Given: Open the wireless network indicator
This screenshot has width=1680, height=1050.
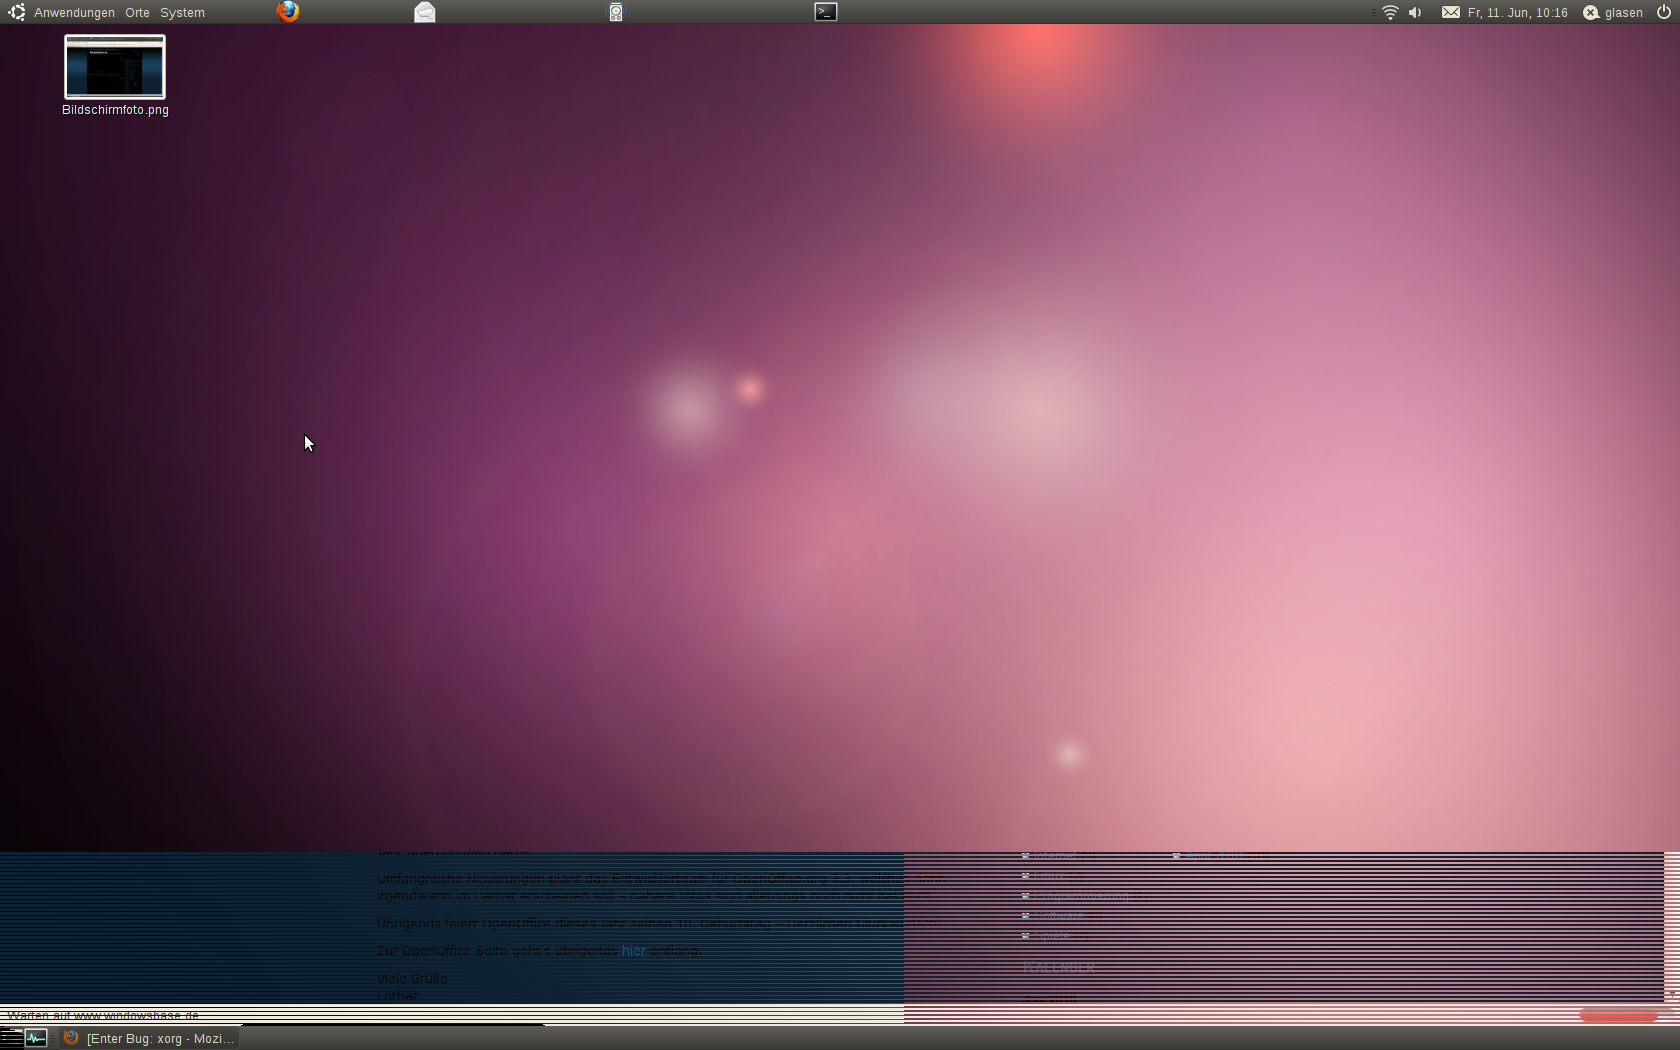Looking at the screenshot, I should (x=1390, y=13).
